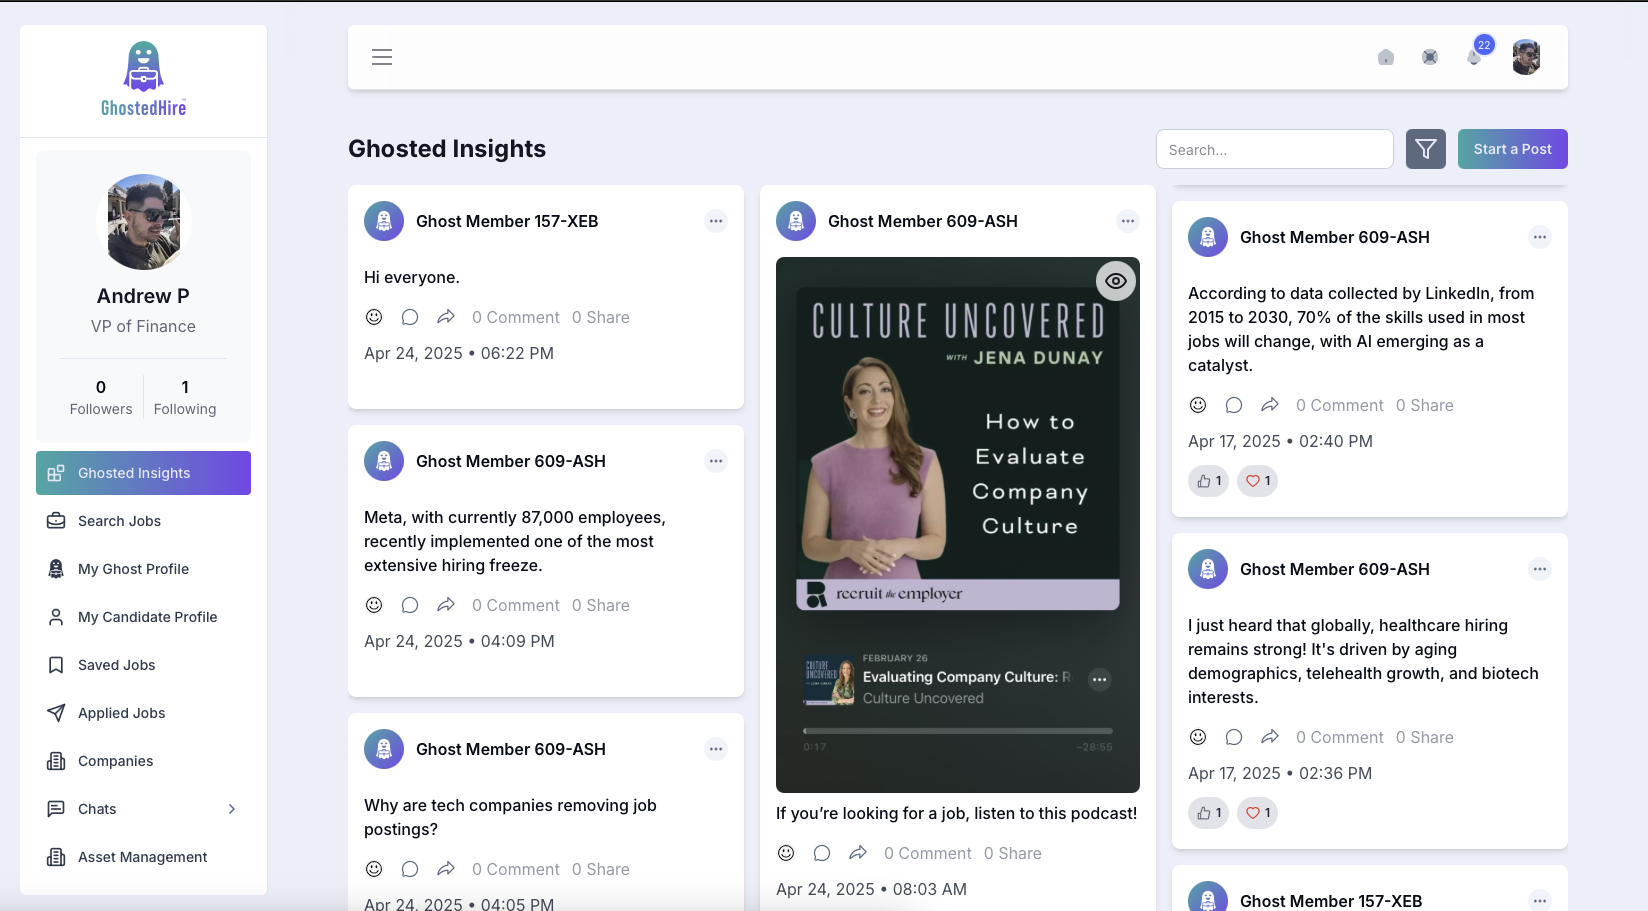The height and width of the screenshot is (911, 1648).
Task: Share the tech companies job postings post
Action: (x=446, y=869)
